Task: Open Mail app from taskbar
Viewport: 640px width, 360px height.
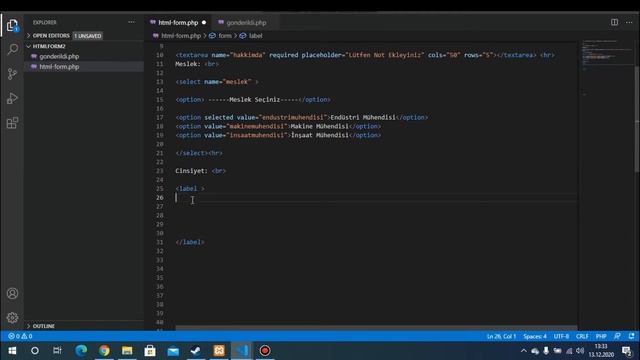Action: coord(173,351)
